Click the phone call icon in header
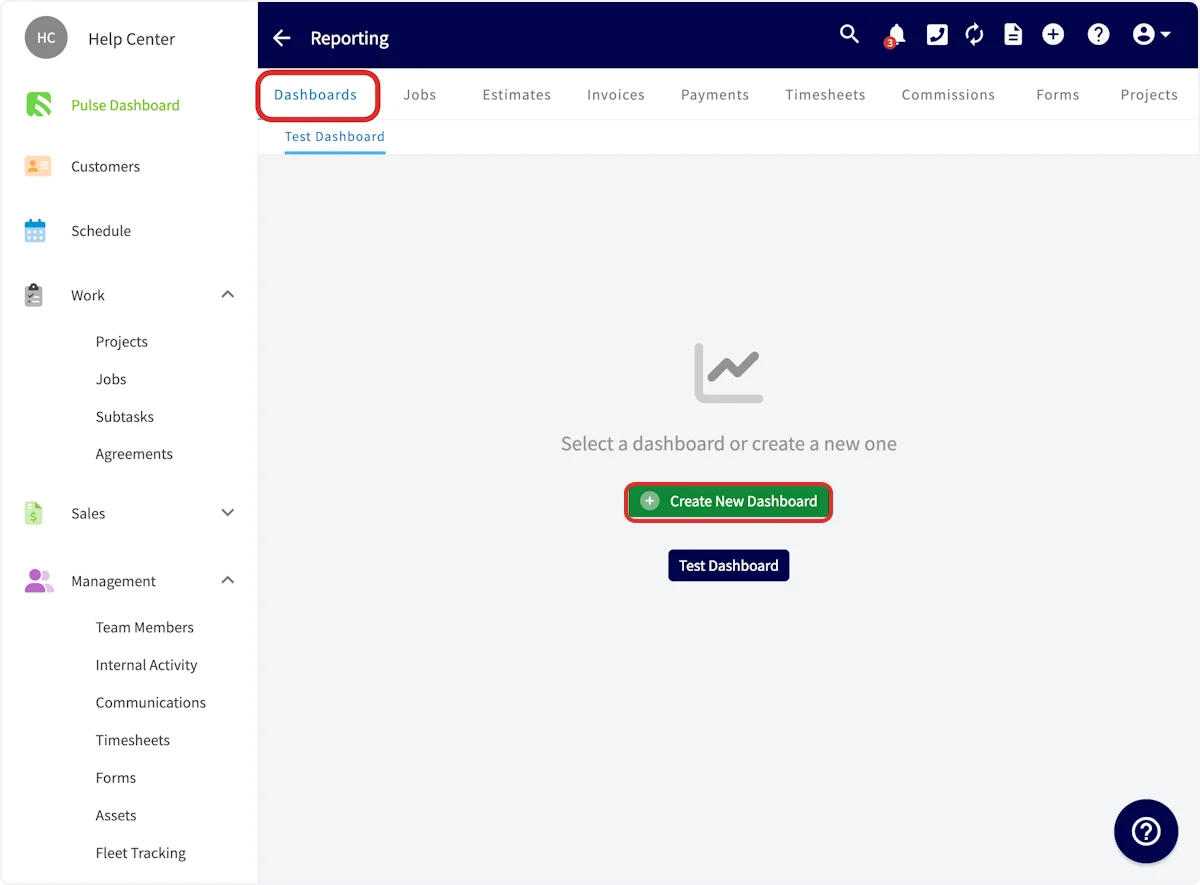Image resolution: width=1200 pixels, height=885 pixels. pos(937,35)
